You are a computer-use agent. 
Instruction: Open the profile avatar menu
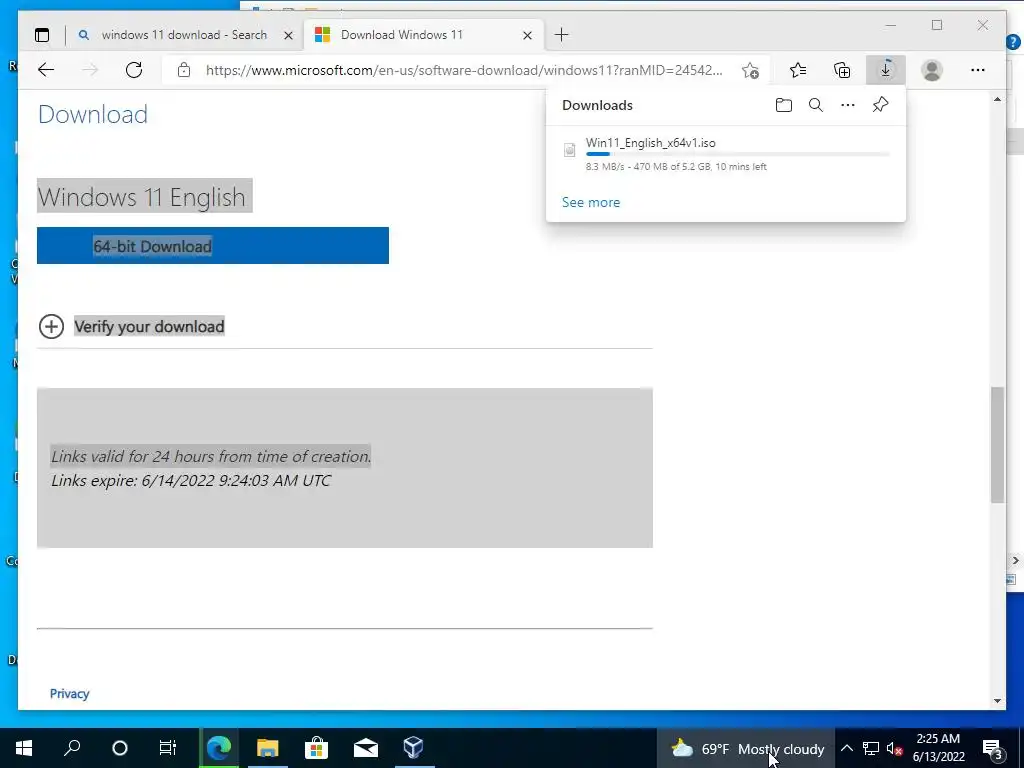932,70
